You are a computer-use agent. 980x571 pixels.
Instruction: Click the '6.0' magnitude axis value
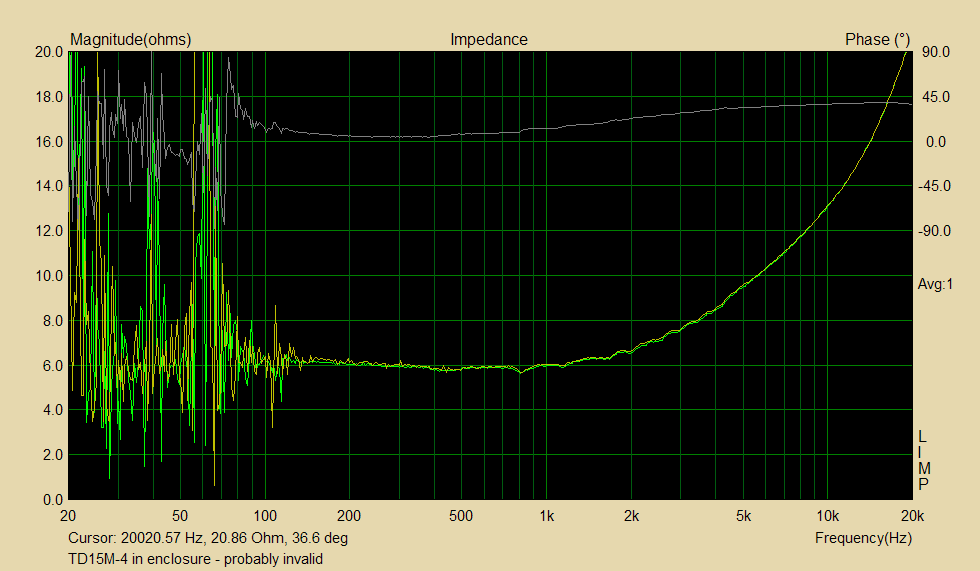(x=52, y=365)
